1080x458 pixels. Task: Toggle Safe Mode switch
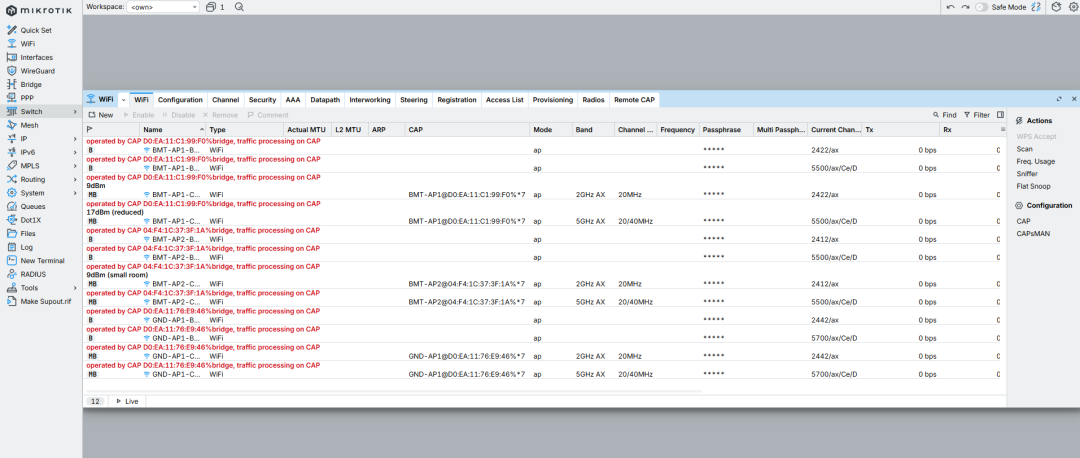click(982, 7)
